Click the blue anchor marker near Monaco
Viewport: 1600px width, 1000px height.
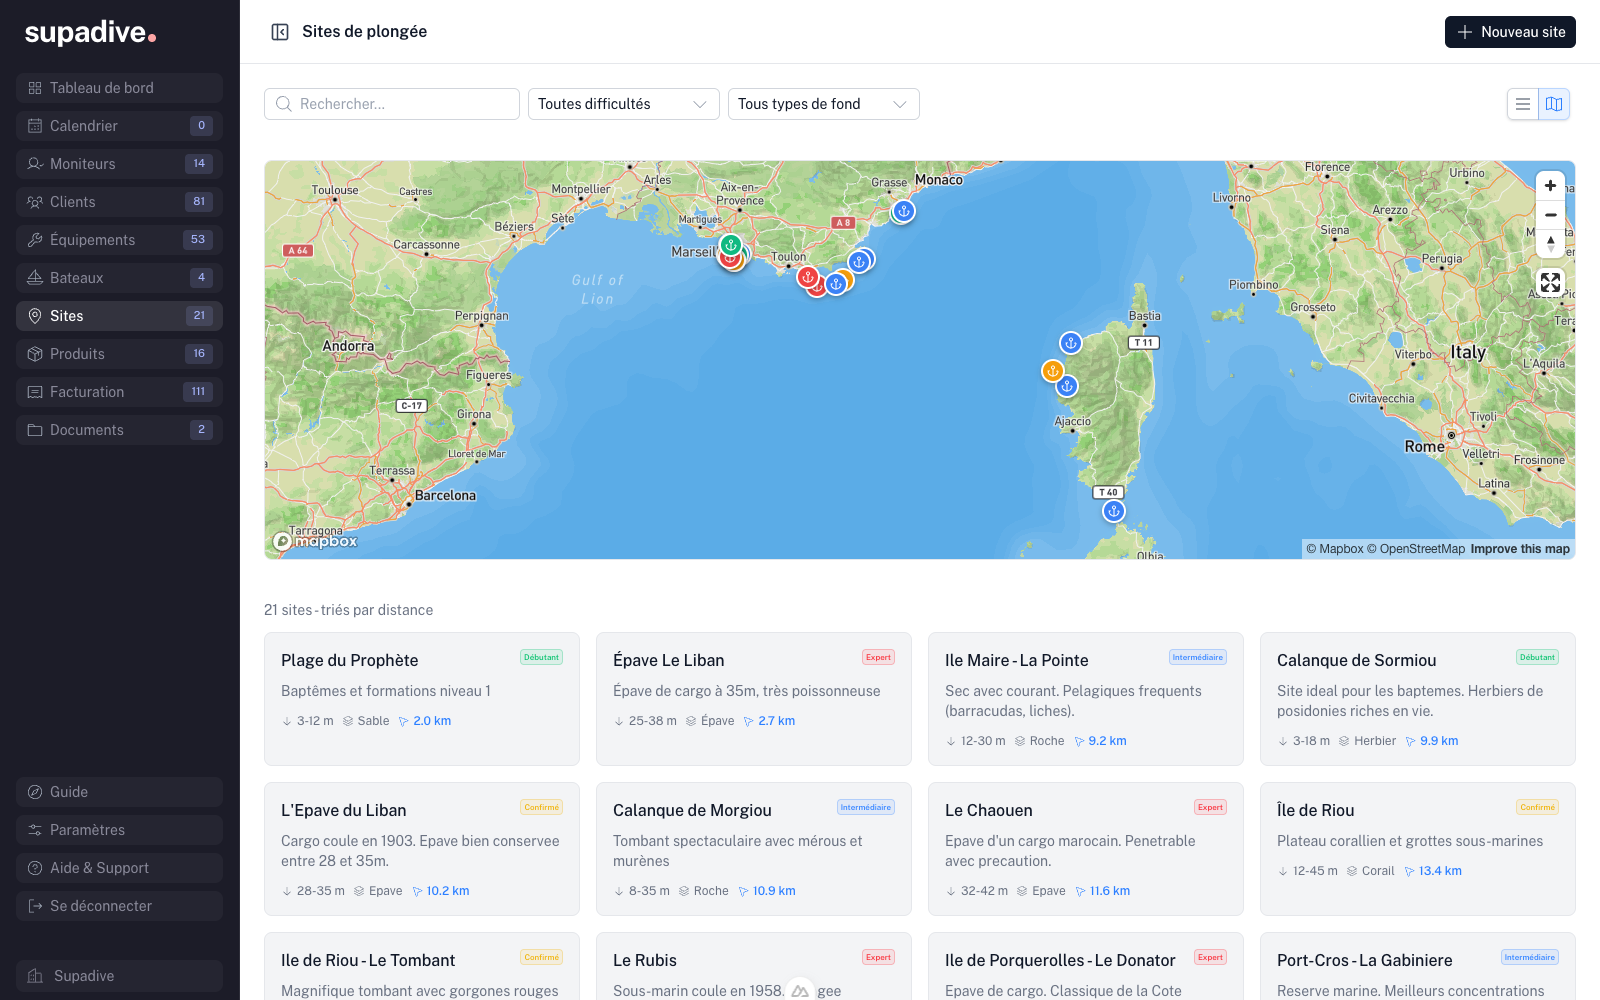pyautogui.click(x=903, y=211)
